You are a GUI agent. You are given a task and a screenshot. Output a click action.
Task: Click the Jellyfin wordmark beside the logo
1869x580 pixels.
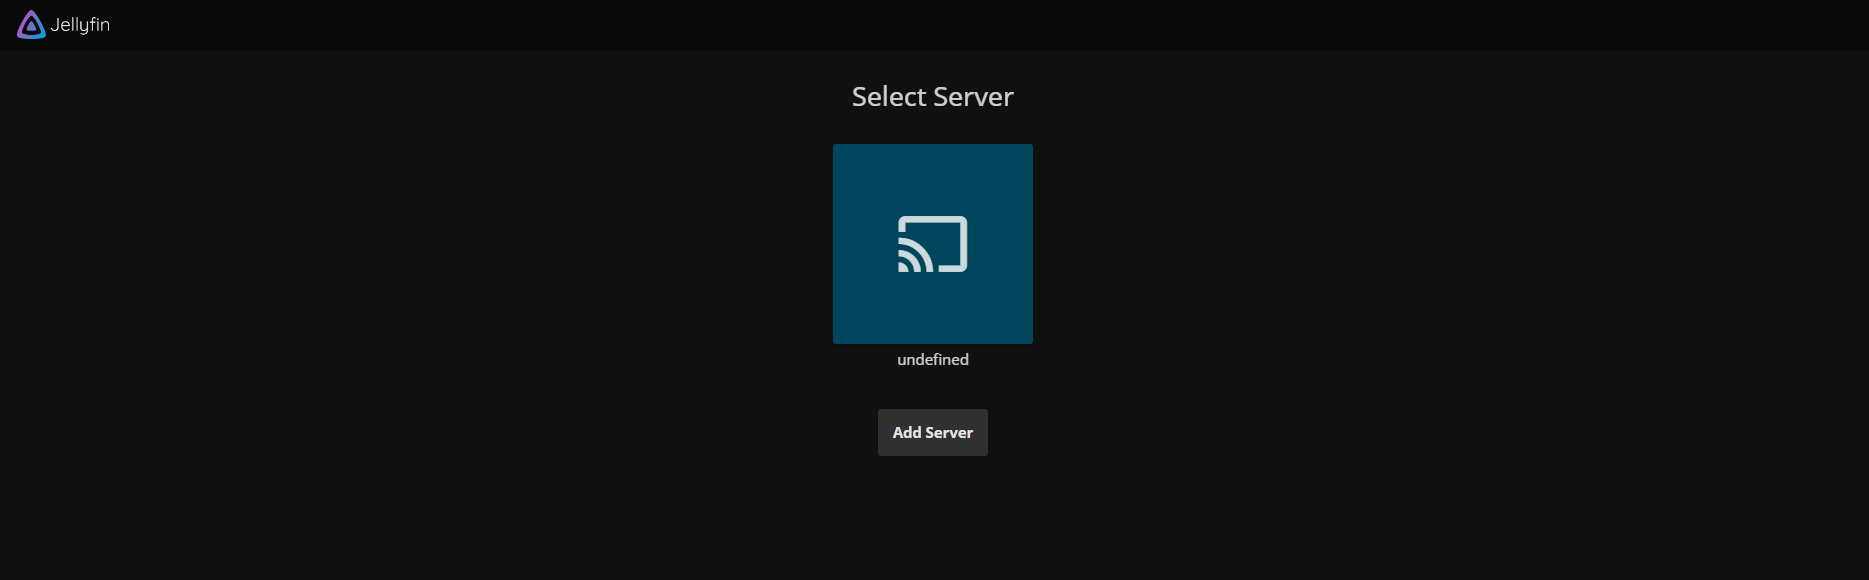pos(80,25)
